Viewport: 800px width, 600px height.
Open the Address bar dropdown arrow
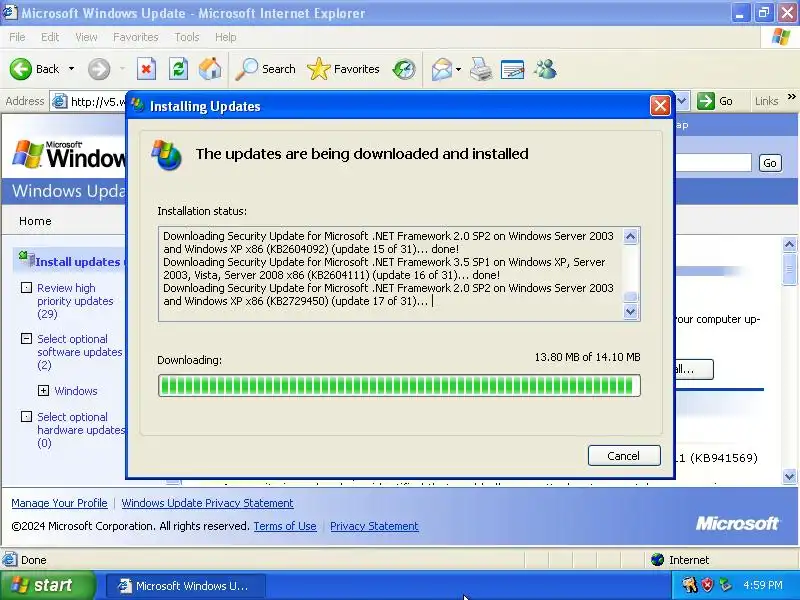click(x=682, y=101)
